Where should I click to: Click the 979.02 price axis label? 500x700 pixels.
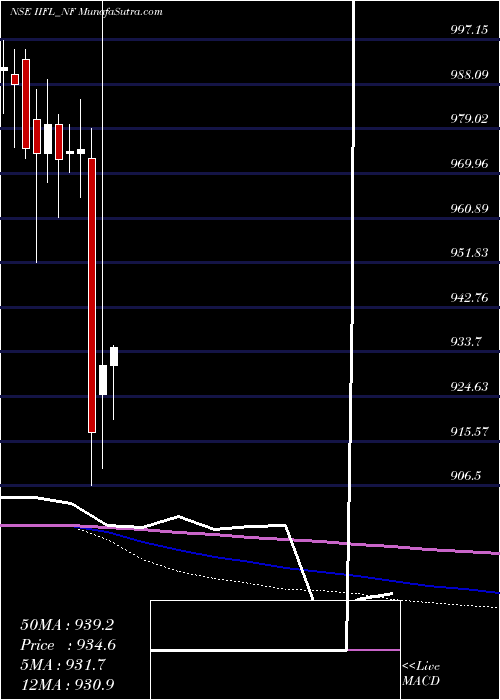tap(469, 119)
